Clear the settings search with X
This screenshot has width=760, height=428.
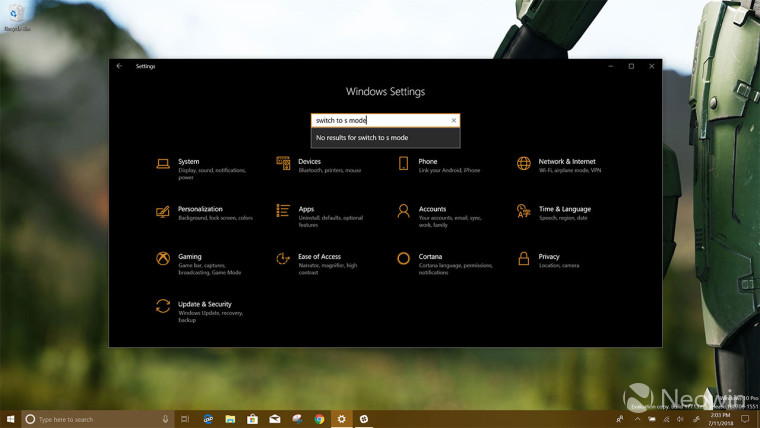click(x=454, y=120)
